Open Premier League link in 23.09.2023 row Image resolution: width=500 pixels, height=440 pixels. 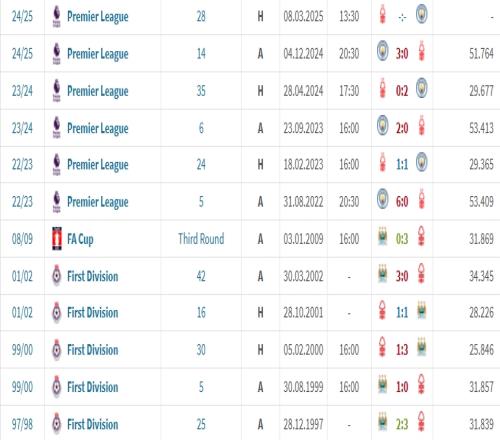pyautogui.click(x=98, y=128)
